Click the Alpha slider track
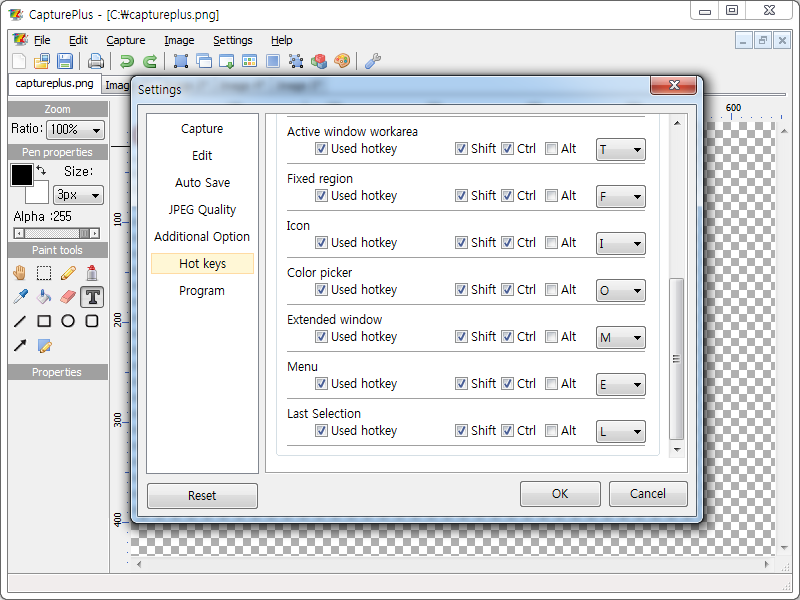Viewport: 800px width, 600px height. tap(56, 233)
